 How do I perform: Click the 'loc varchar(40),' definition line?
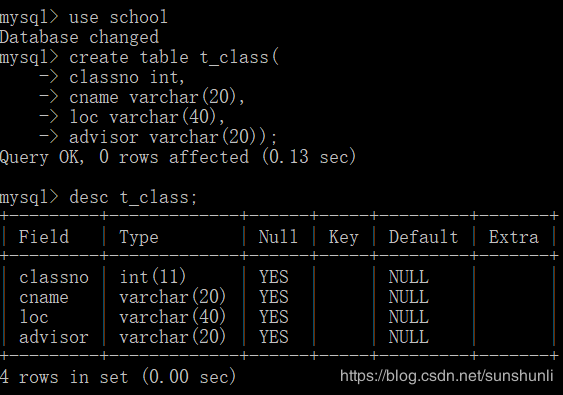tap(147, 117)
